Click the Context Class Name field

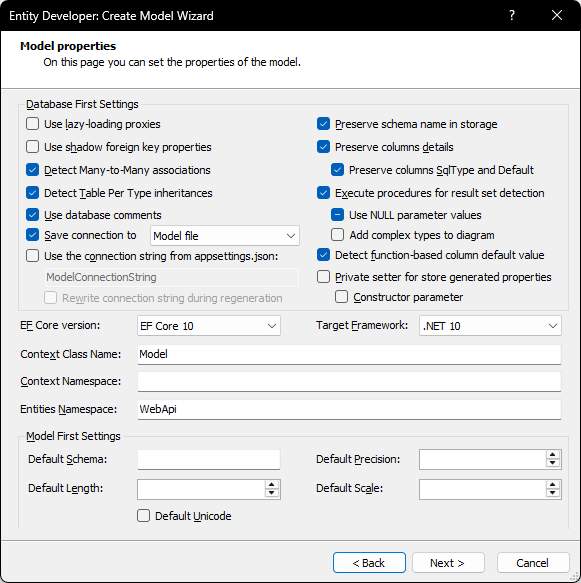pos(349,354)
